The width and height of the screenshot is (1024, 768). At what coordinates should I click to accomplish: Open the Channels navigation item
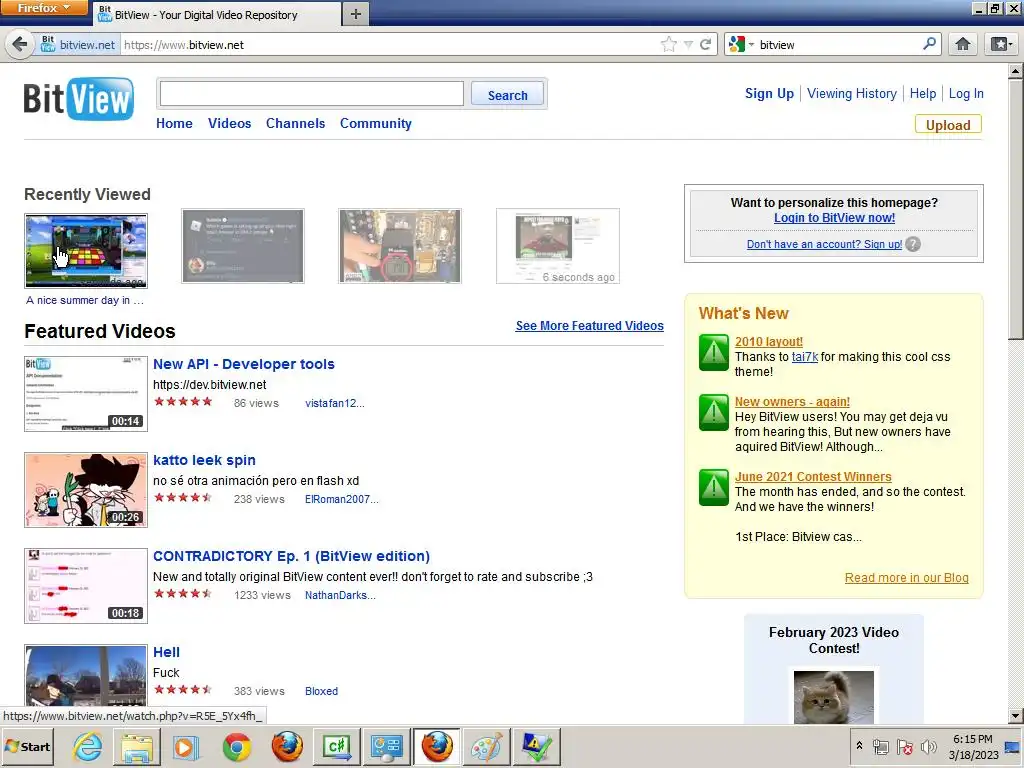pyautogui.click(x=295, y=123)
